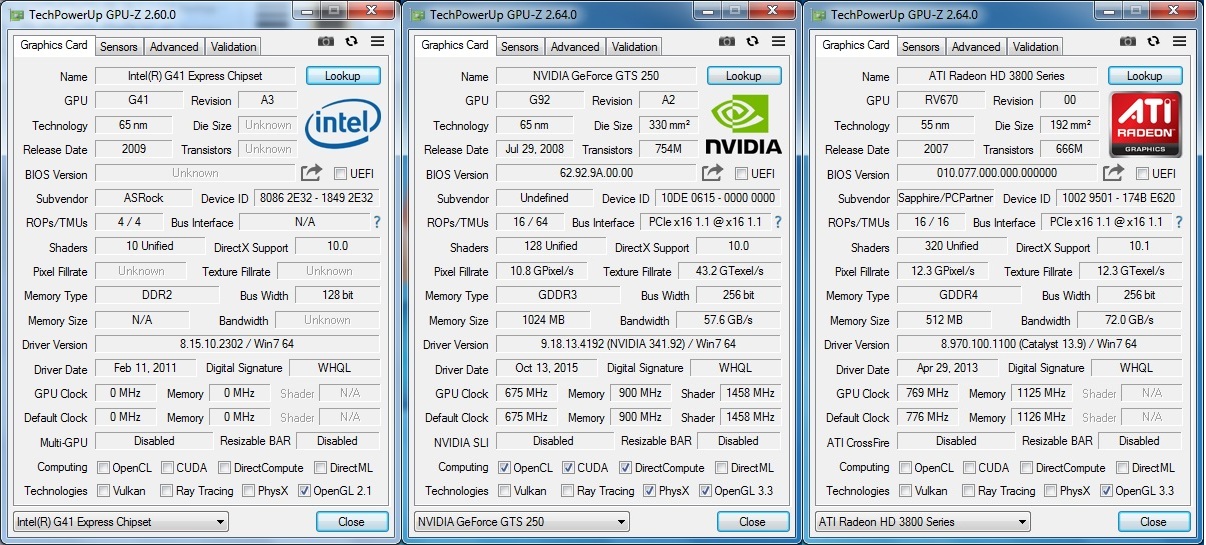Click camera screenshot icon in GeForce GTS 250 window

coord(727,41)
